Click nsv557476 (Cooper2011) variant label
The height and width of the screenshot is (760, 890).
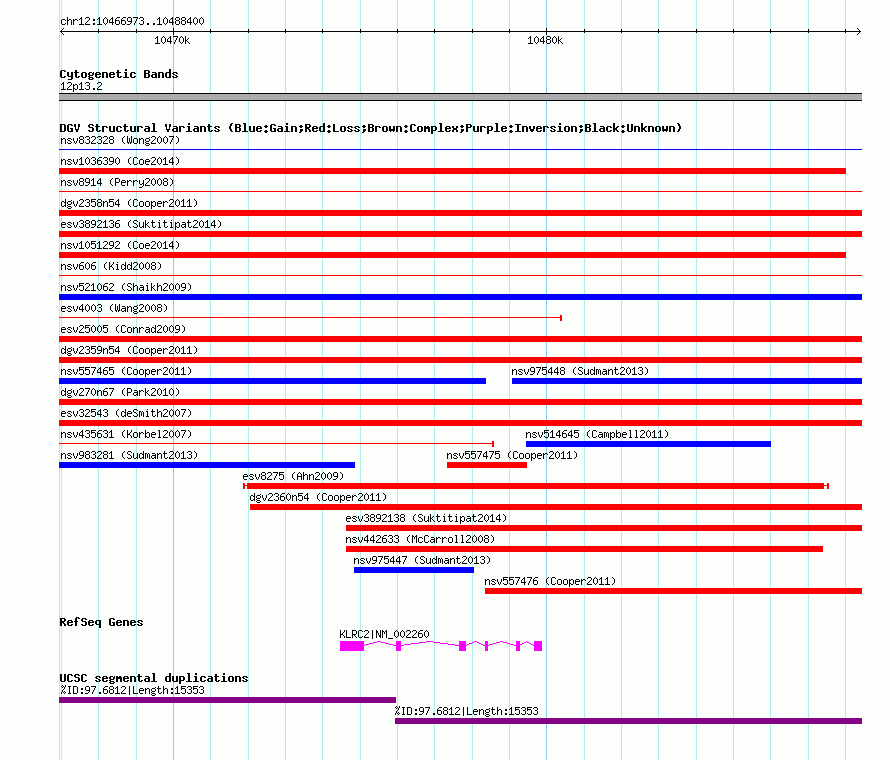[550, 581]
